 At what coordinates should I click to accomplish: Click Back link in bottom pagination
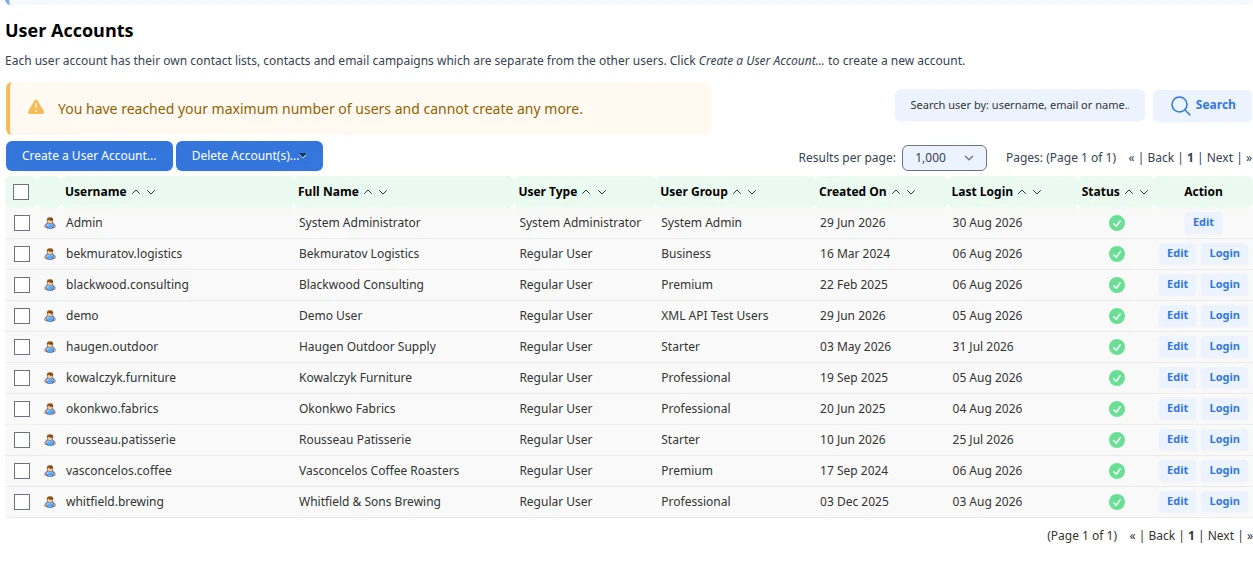tap(1162, 536)
